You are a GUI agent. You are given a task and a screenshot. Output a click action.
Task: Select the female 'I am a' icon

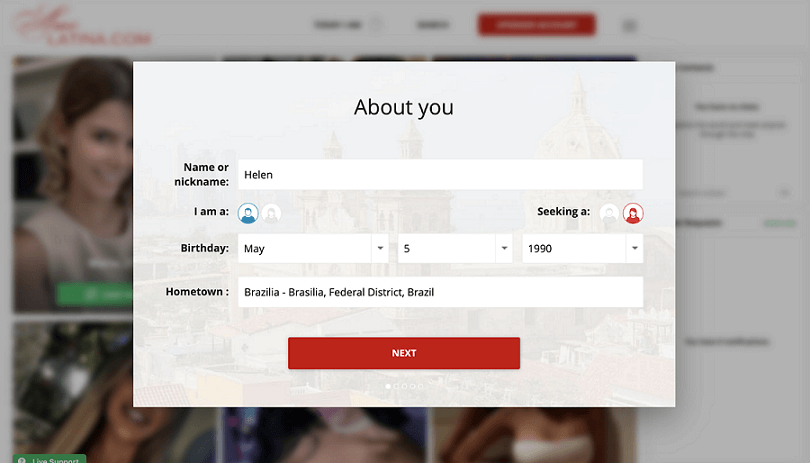coord(271,213)
